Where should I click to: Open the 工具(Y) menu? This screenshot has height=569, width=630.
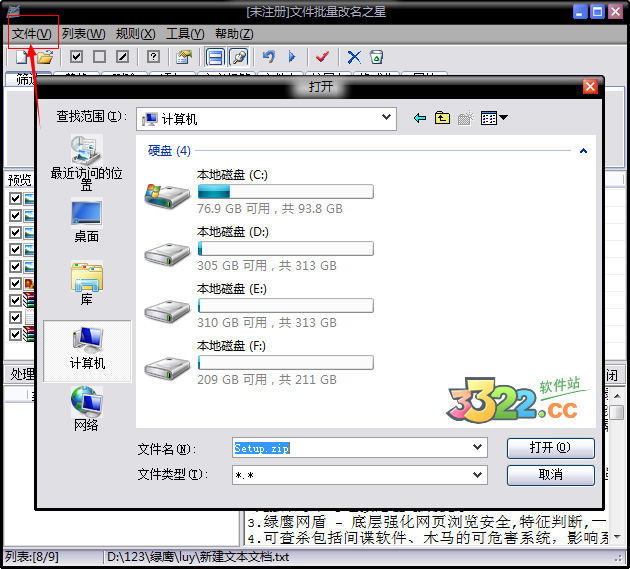[185, 34]
